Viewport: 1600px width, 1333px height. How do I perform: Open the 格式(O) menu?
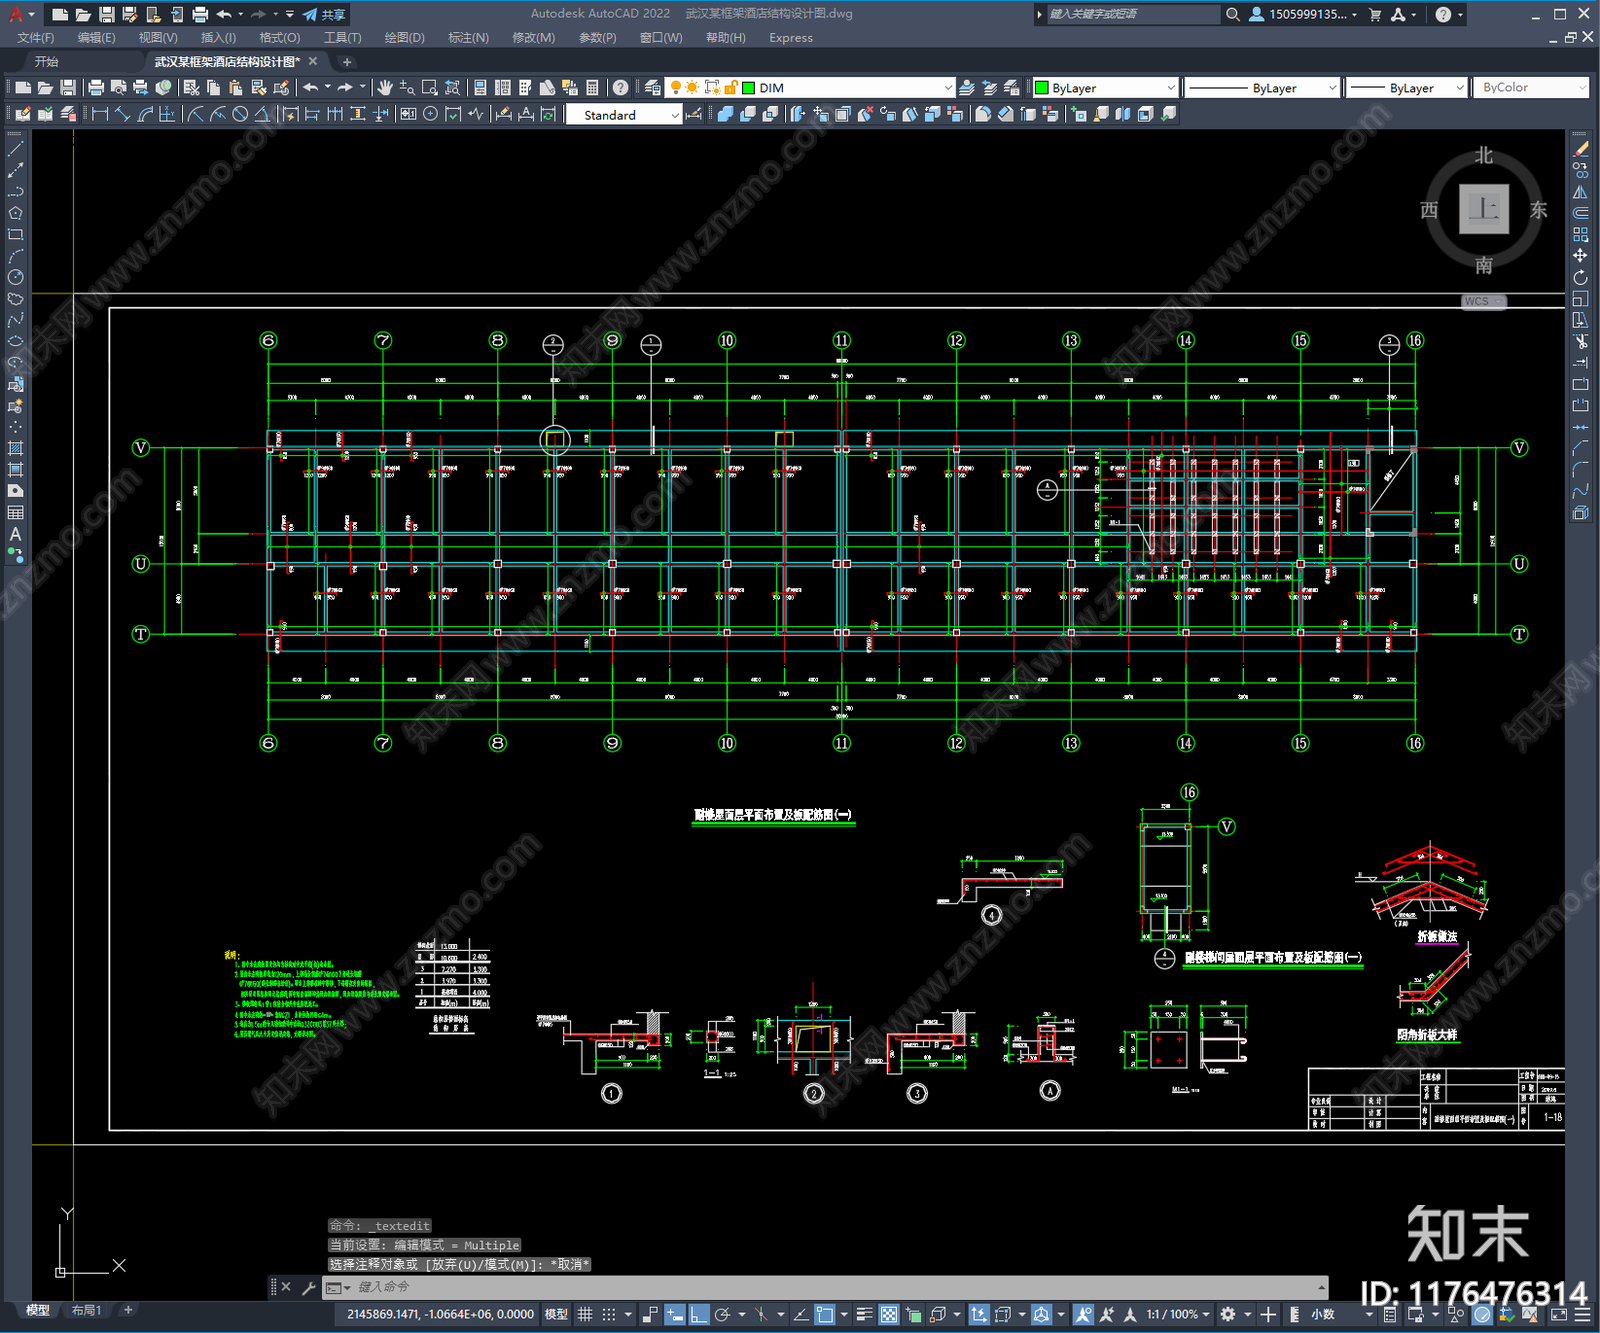(280, 38)
